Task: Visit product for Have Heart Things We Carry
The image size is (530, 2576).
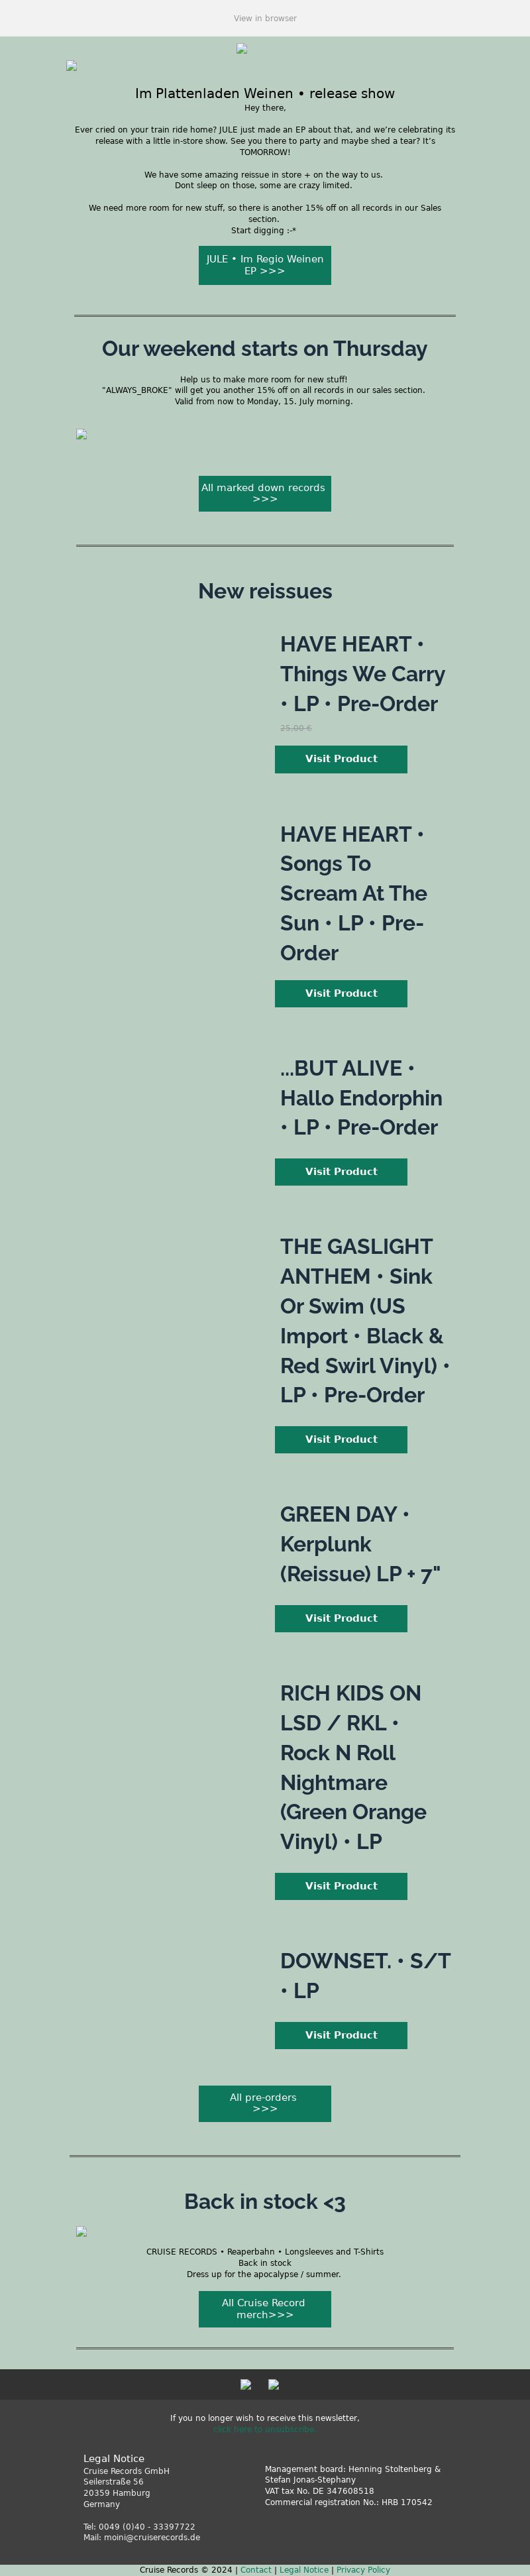Action: click(x=341, y=759)
